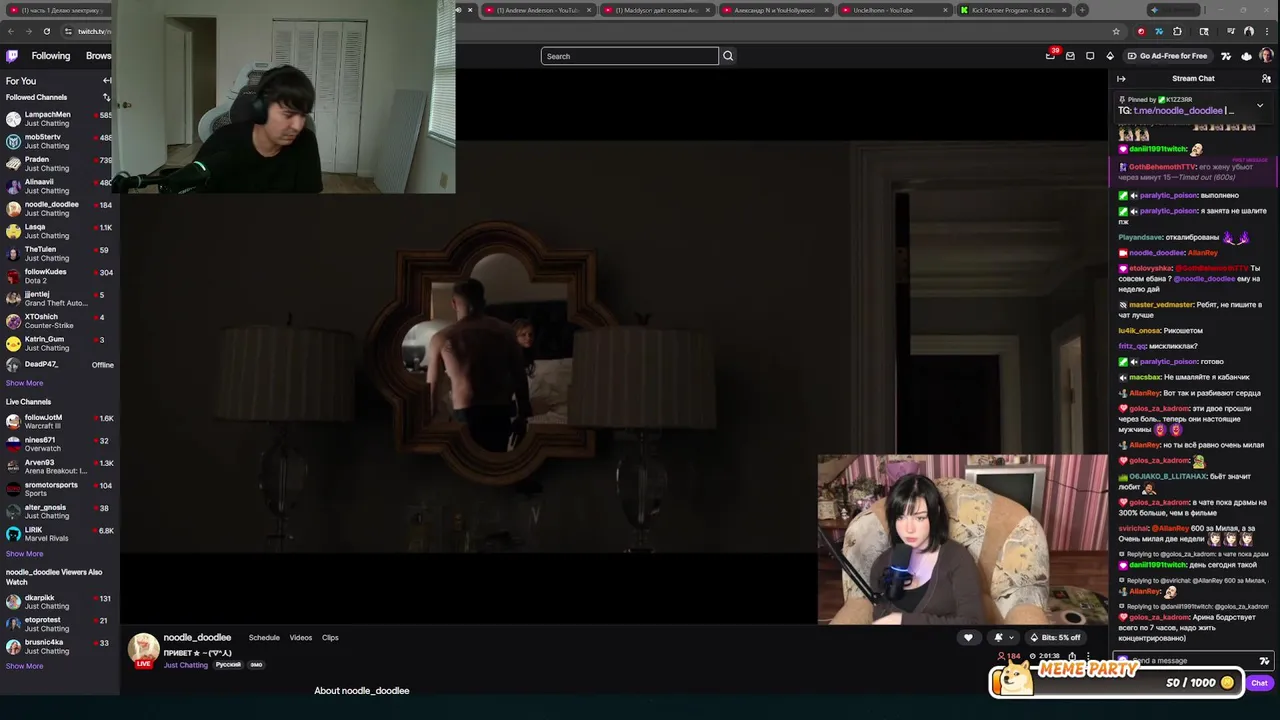Show More followed channels
This screenshot has width=1280, height=720.
(24, 383)
